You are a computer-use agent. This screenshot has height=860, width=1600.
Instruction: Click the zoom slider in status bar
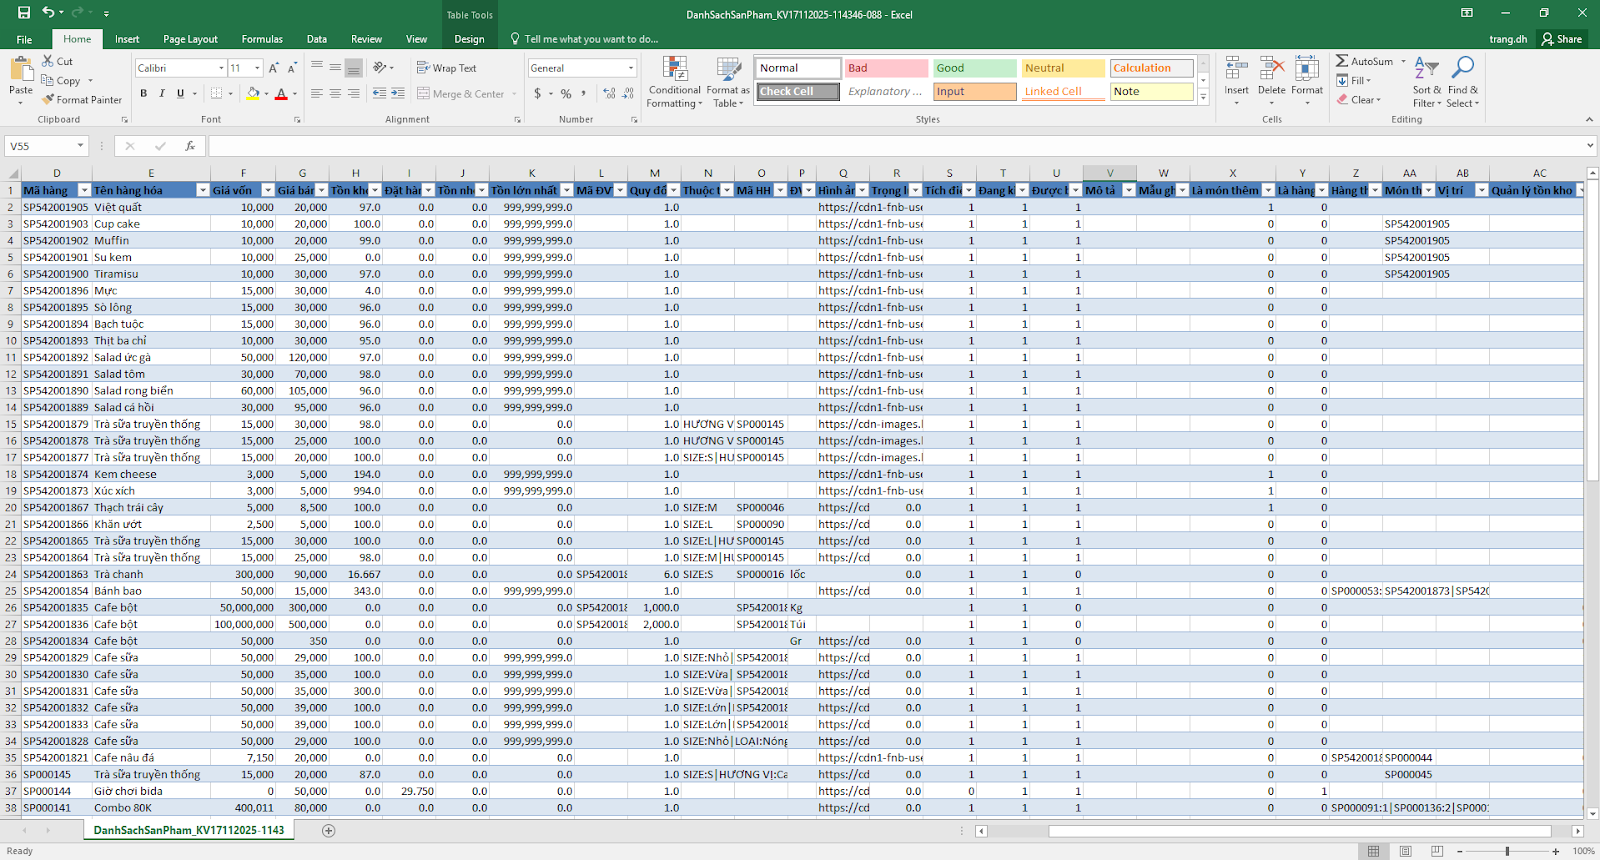coord(1507,851)
